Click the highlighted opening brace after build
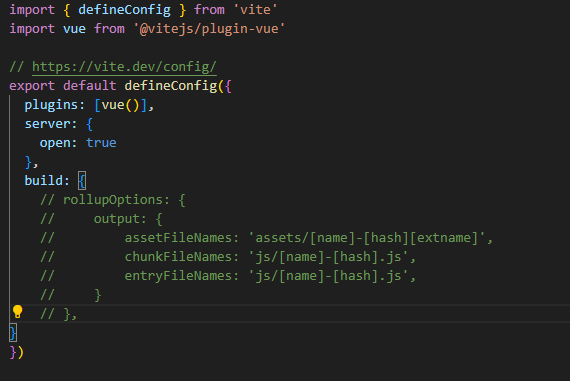570x381 pixels. click(x=82, y=181)
